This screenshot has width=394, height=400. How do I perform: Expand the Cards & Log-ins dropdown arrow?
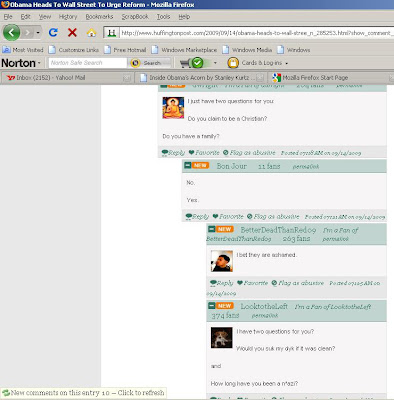tap(287, 63)
